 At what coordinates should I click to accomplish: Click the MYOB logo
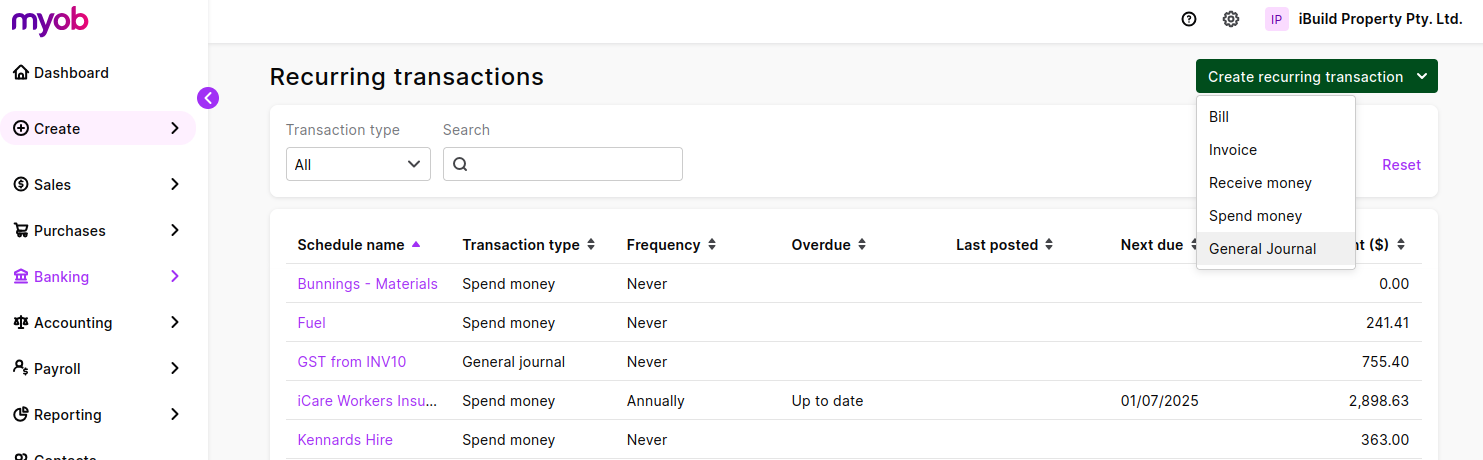[50, 21]
